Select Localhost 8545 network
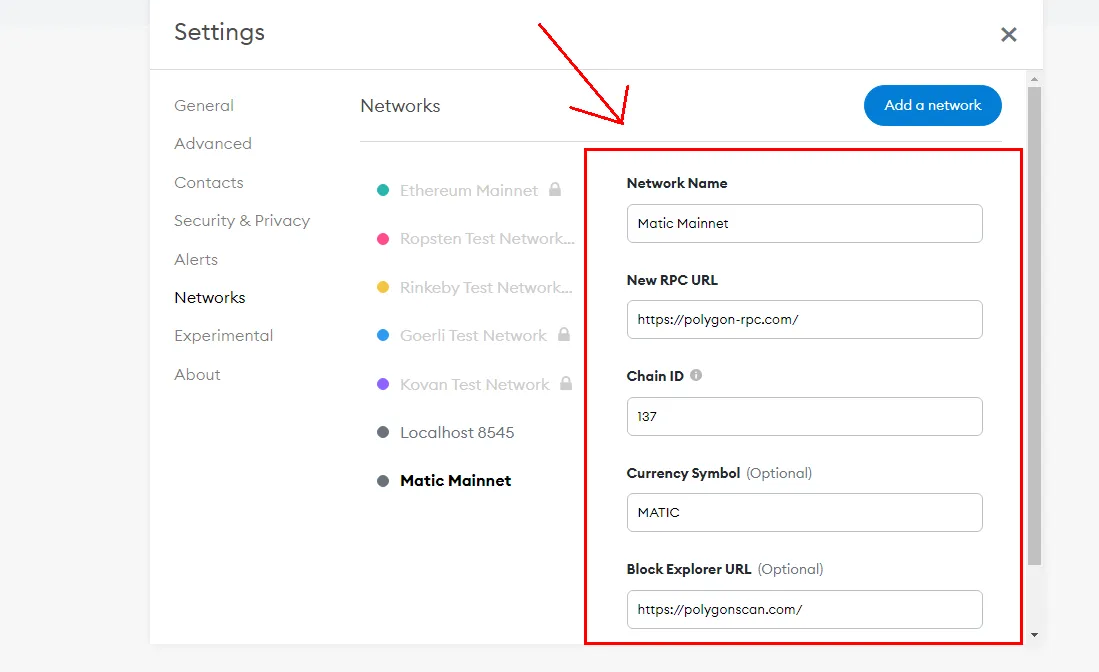 tap(457, 433)
